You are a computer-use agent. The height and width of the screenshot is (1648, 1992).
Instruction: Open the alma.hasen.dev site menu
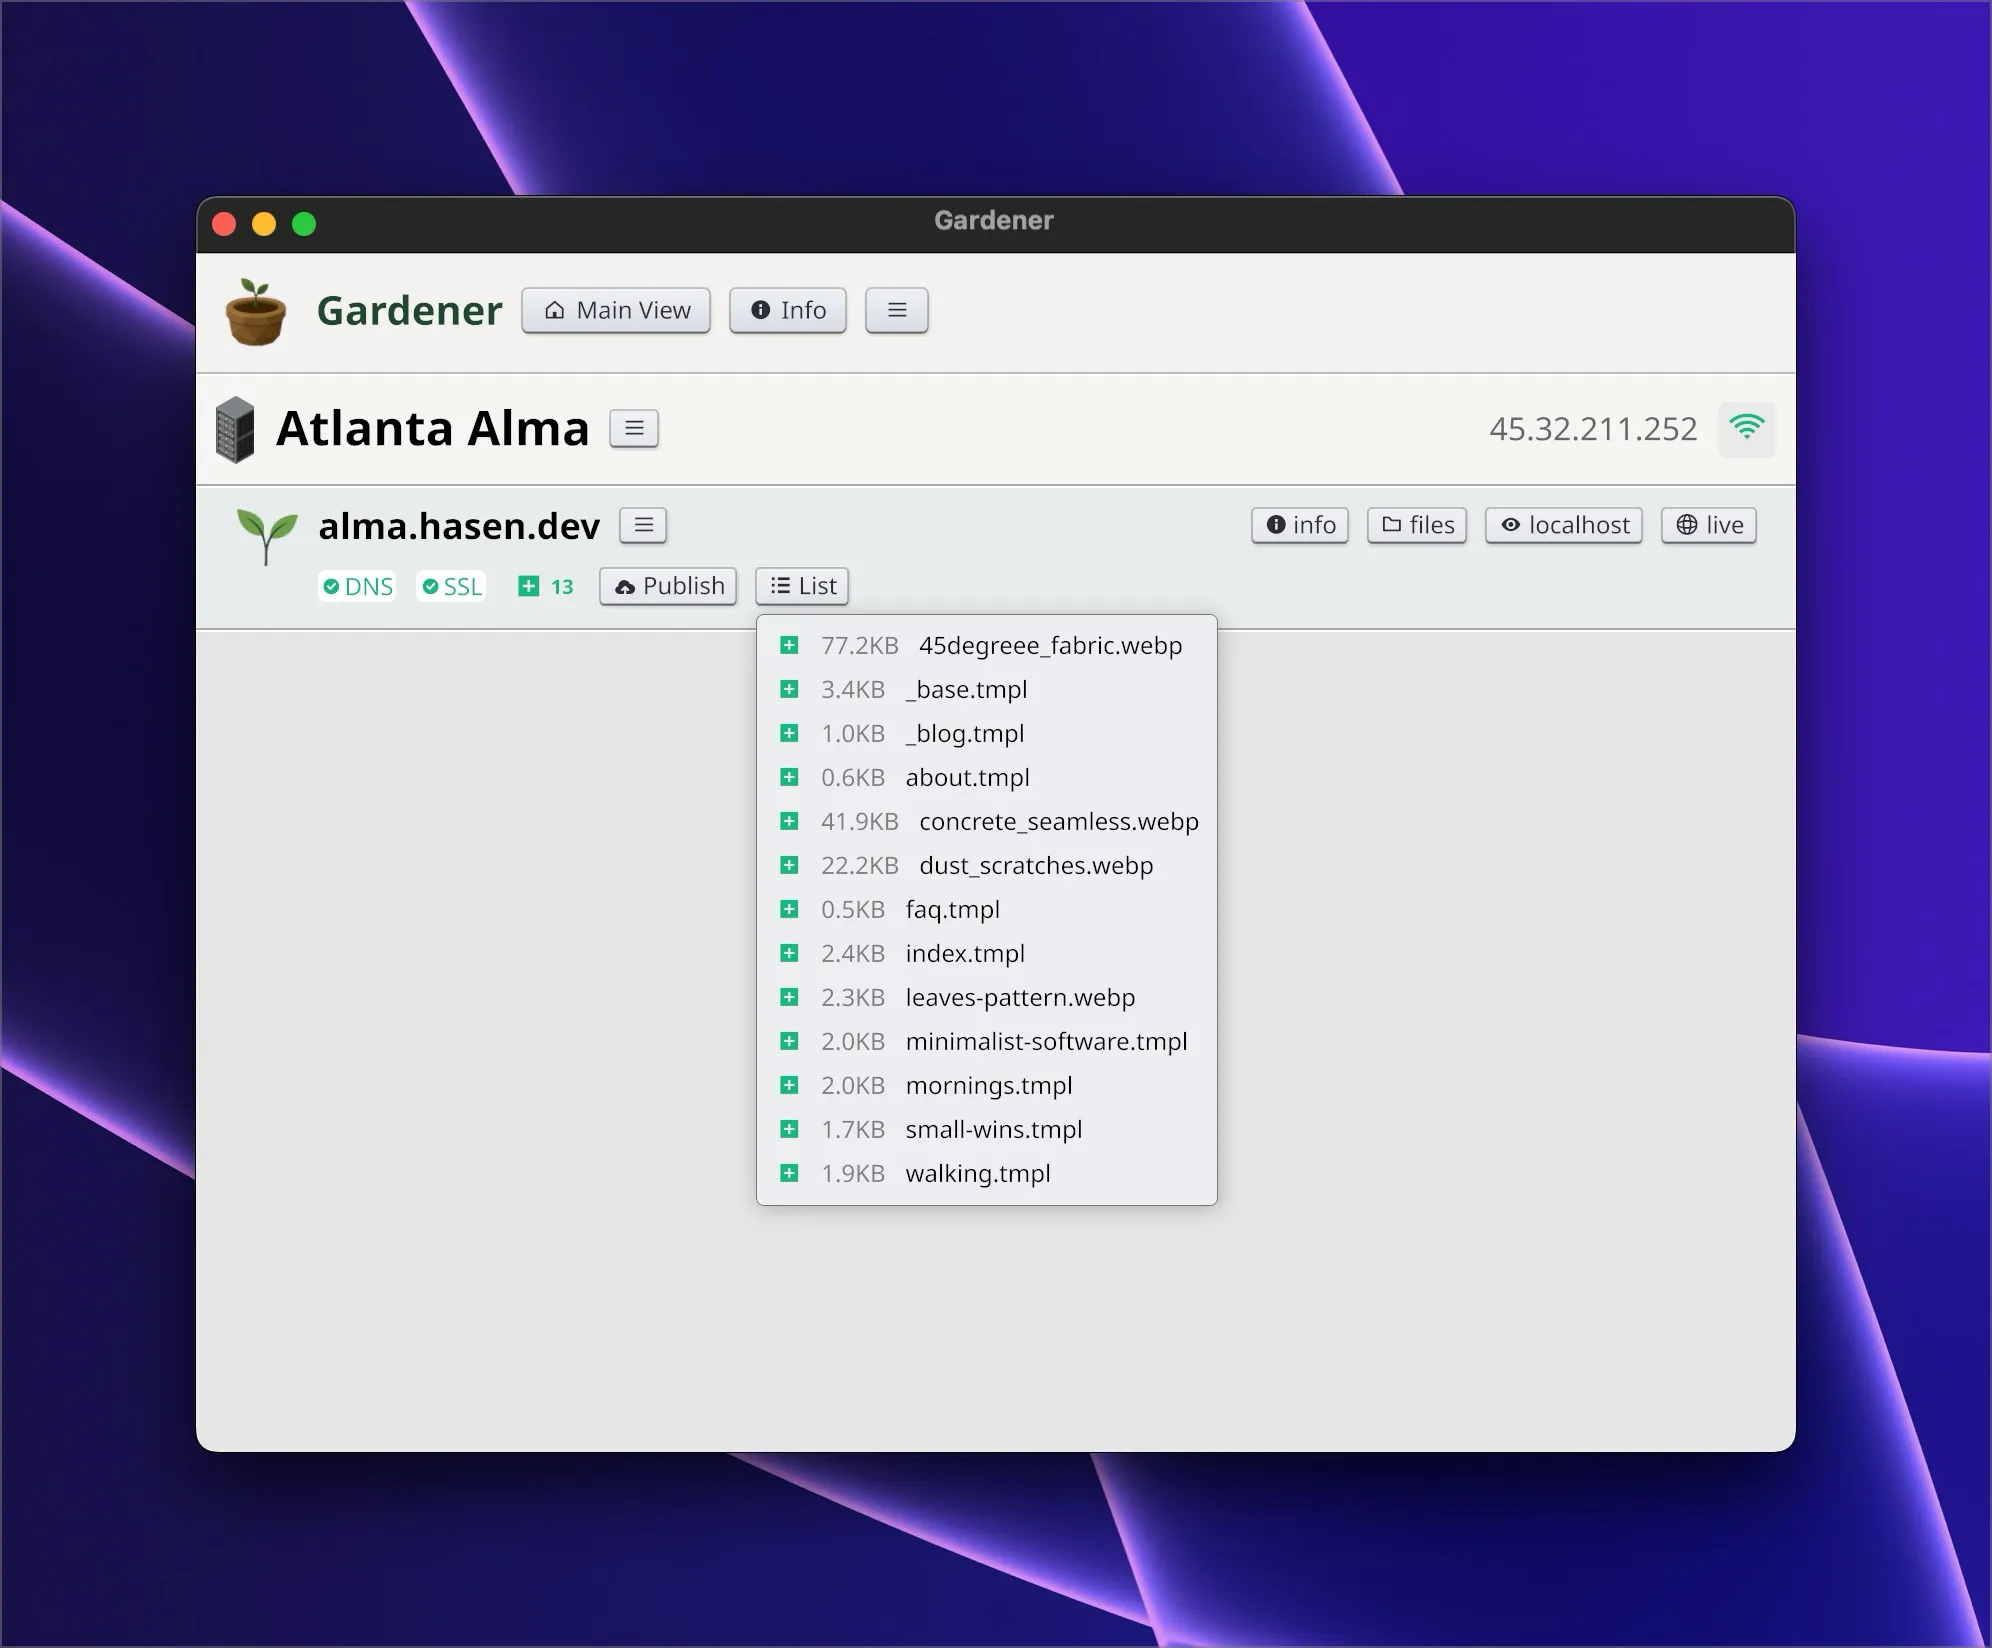tap(643, 525)
